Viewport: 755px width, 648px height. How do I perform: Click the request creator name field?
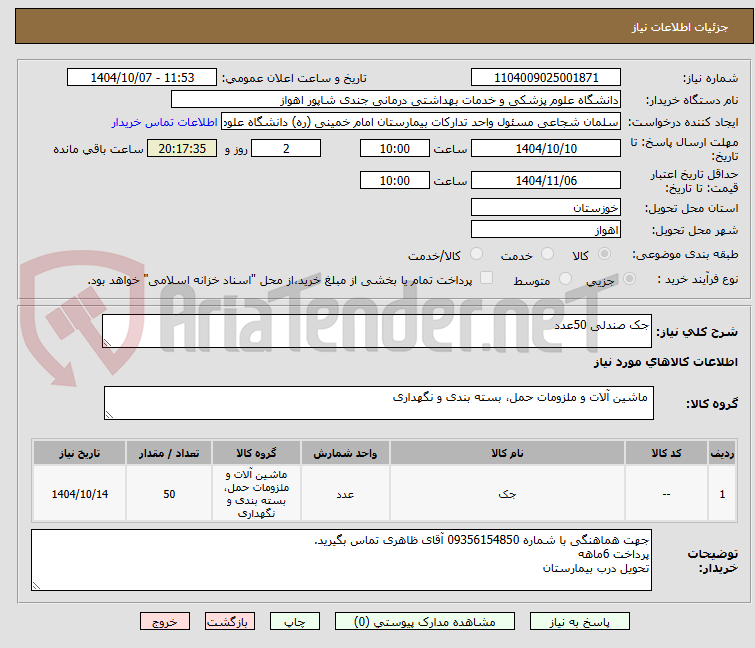coord(420,122)
